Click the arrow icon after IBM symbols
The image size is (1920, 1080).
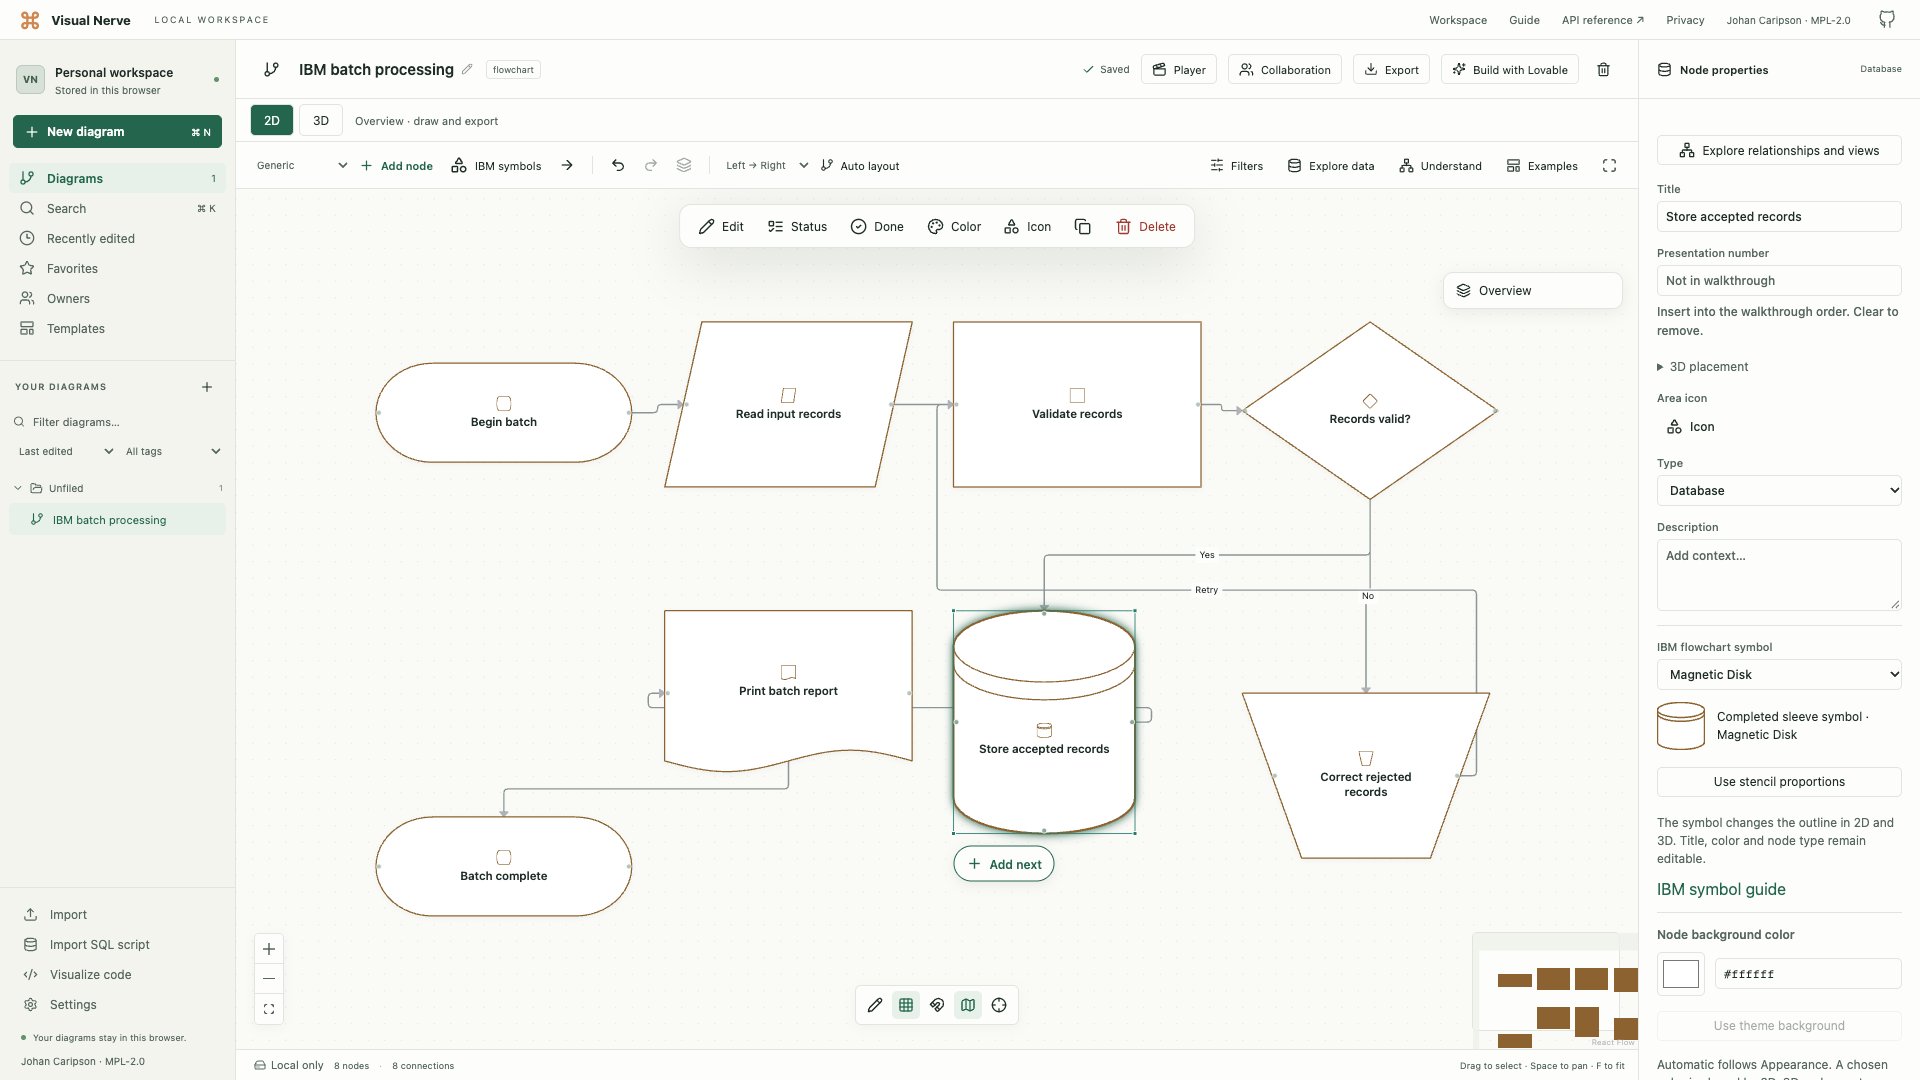[x=567, y=166]
